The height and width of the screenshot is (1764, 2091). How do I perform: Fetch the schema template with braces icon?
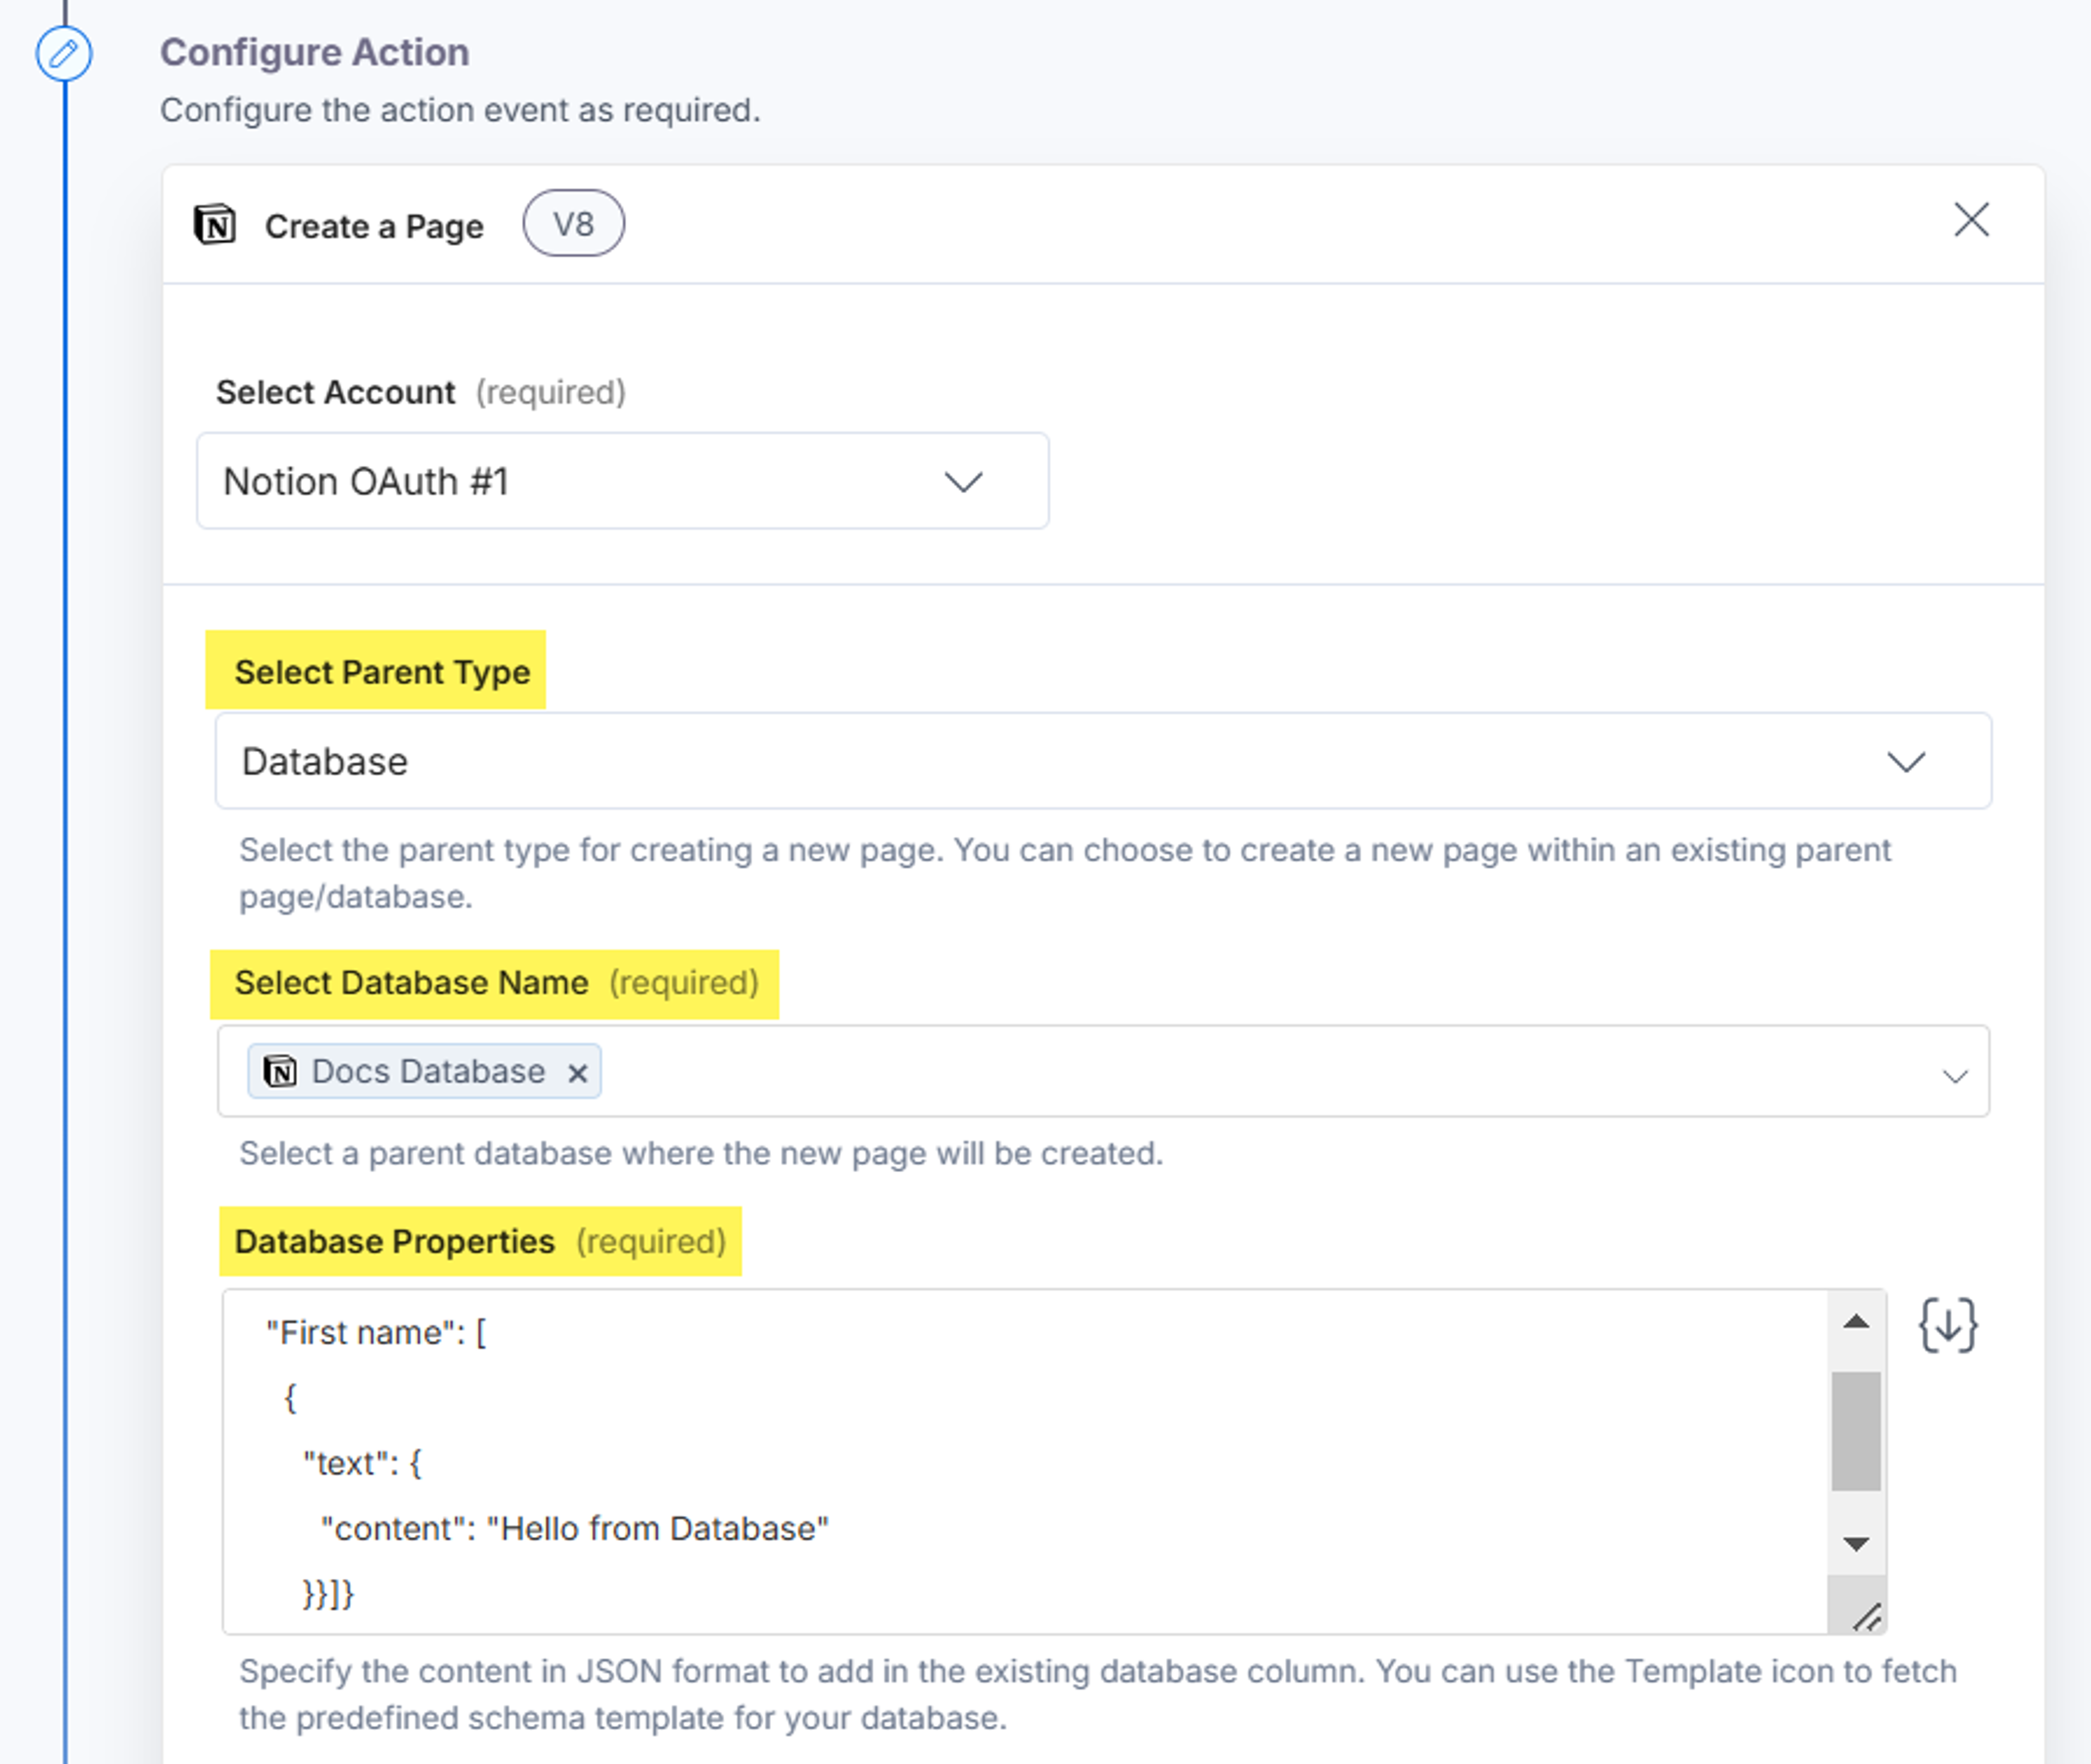tap(1948, 1325)
